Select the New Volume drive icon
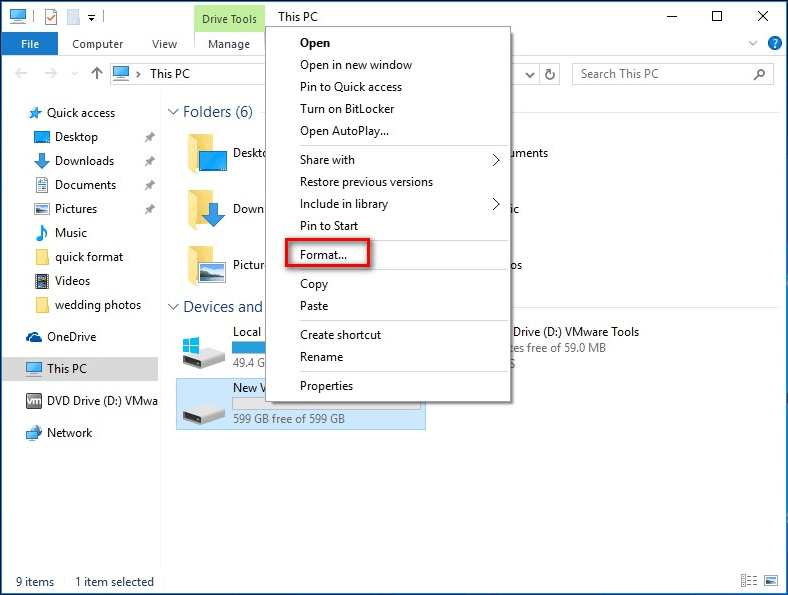Image resolution: width=788 pixels, height=595 pixels. [204, 415]
